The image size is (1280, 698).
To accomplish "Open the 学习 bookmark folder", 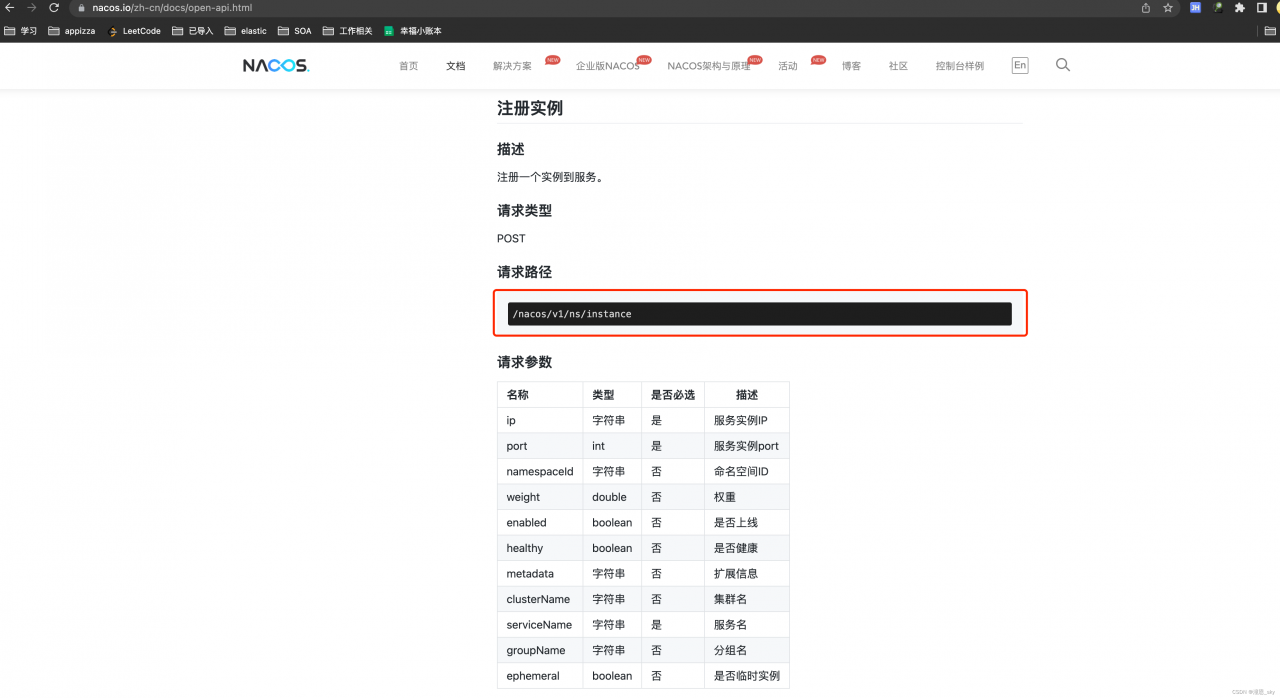I will tap(21, 31).
